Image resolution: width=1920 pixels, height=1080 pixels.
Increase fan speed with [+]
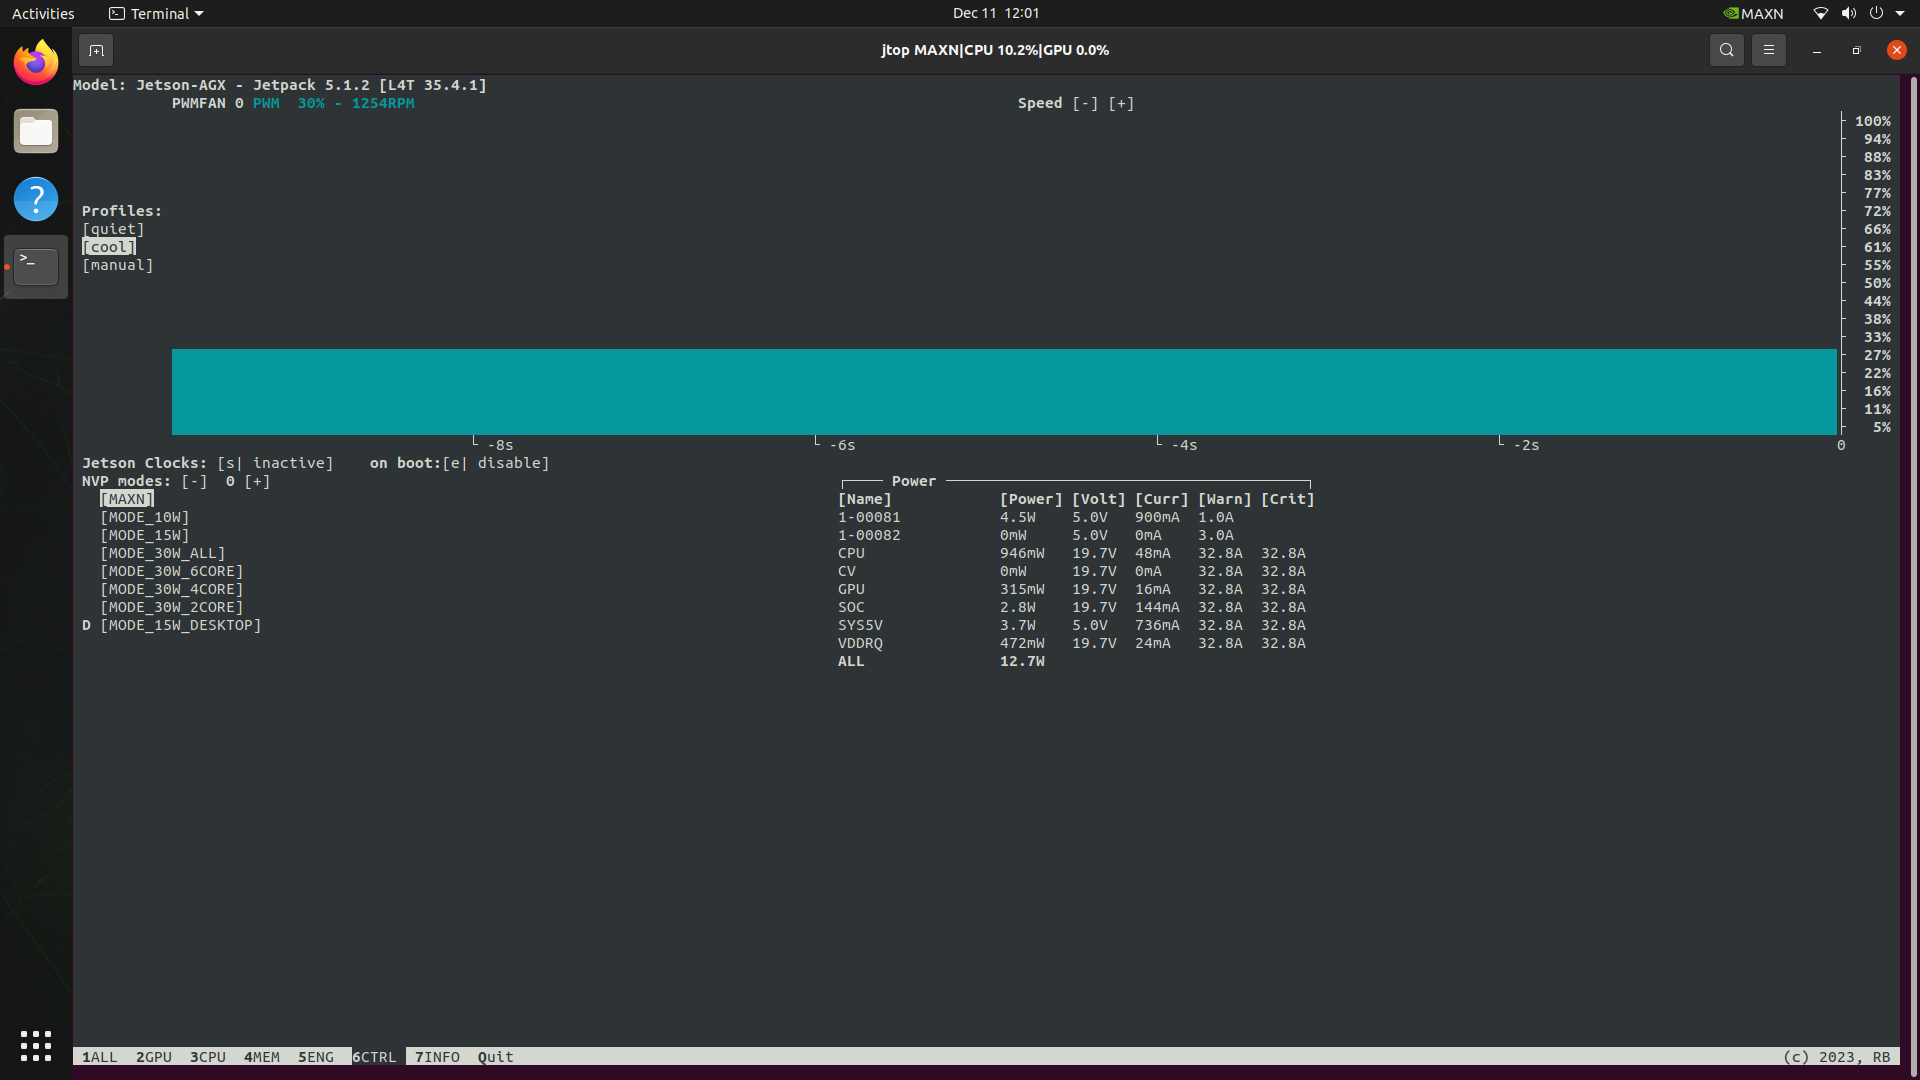1121,103
